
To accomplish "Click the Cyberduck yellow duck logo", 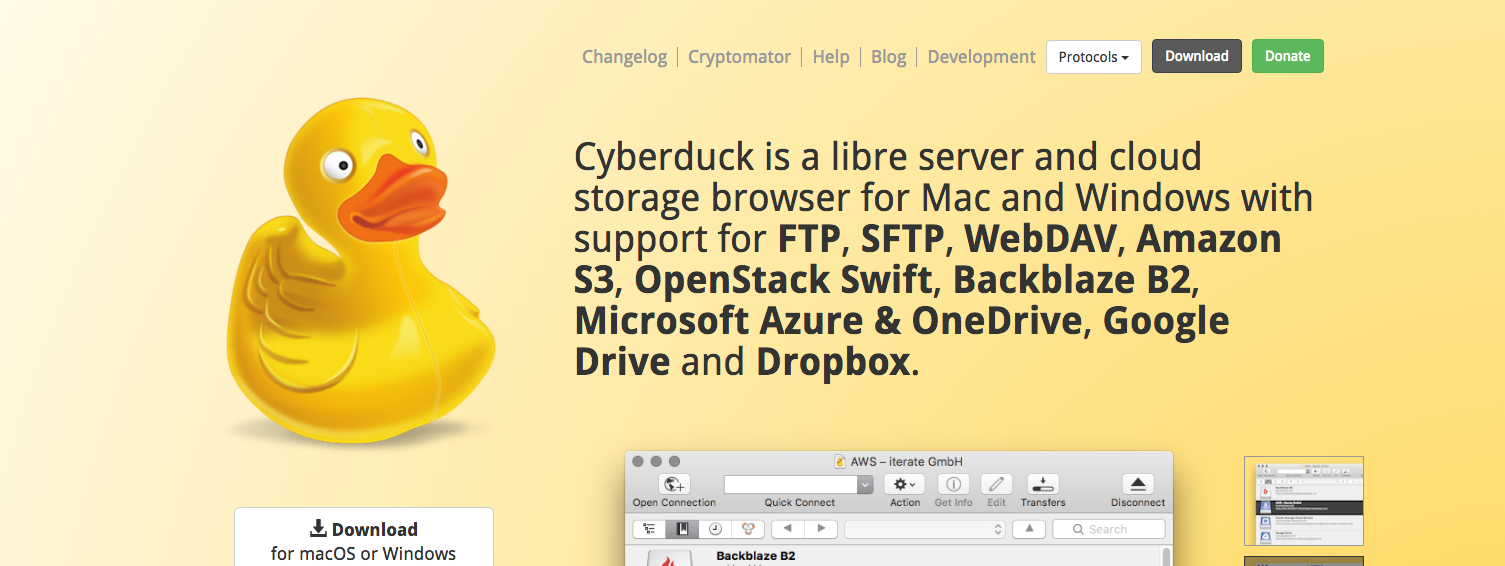I will (360, 270).
